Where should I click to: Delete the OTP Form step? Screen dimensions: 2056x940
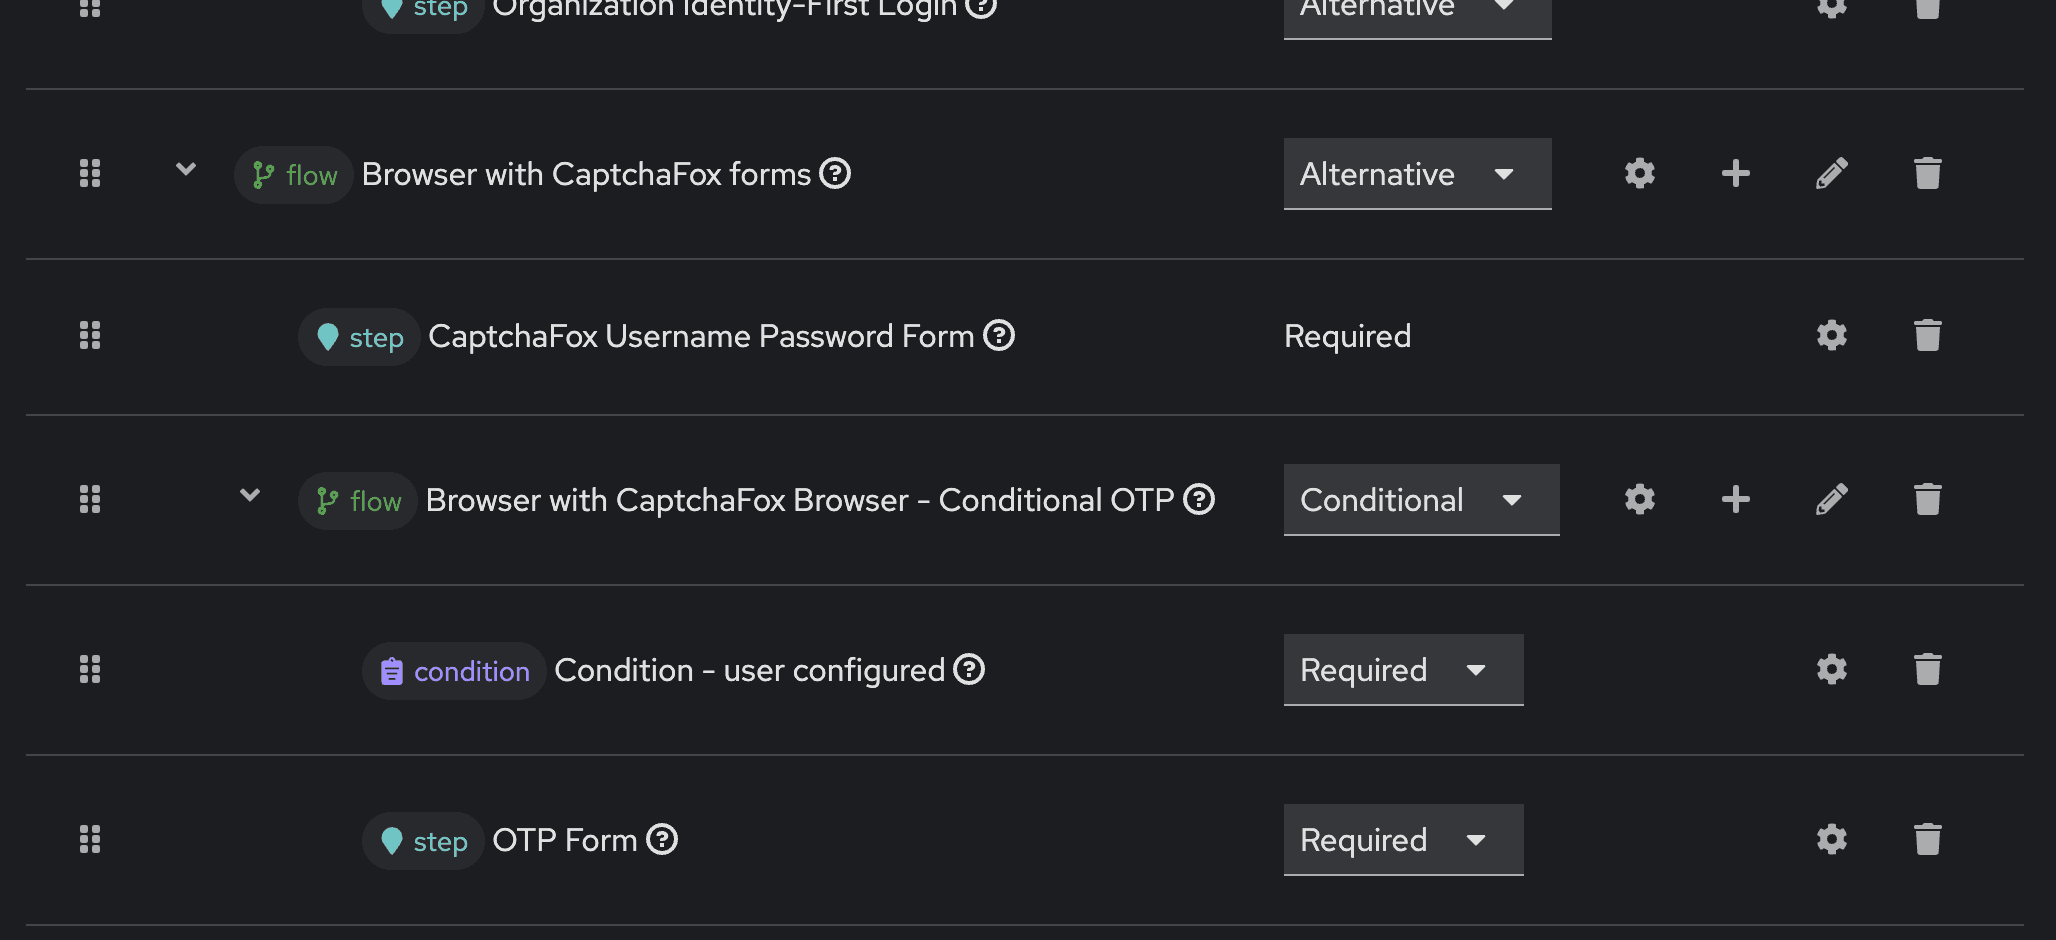point(1927,839)
